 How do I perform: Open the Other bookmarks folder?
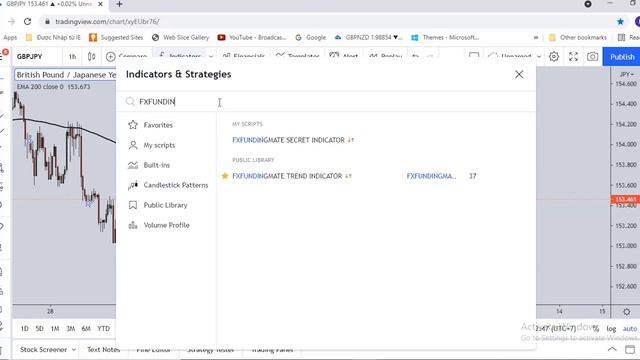tap(578, 38)
